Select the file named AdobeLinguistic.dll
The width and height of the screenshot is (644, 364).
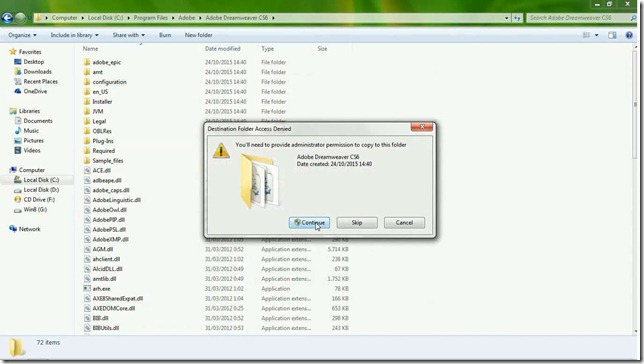tap(117, 200)
